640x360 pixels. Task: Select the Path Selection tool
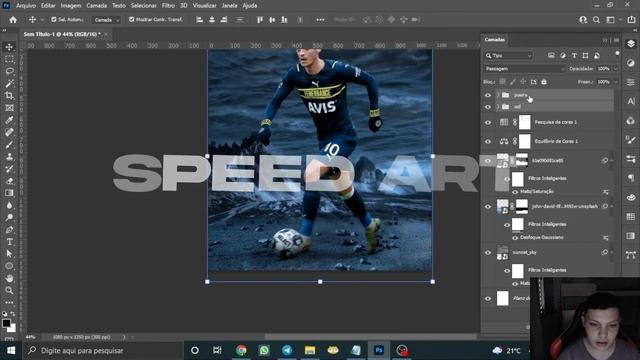[x=9, y=254]
